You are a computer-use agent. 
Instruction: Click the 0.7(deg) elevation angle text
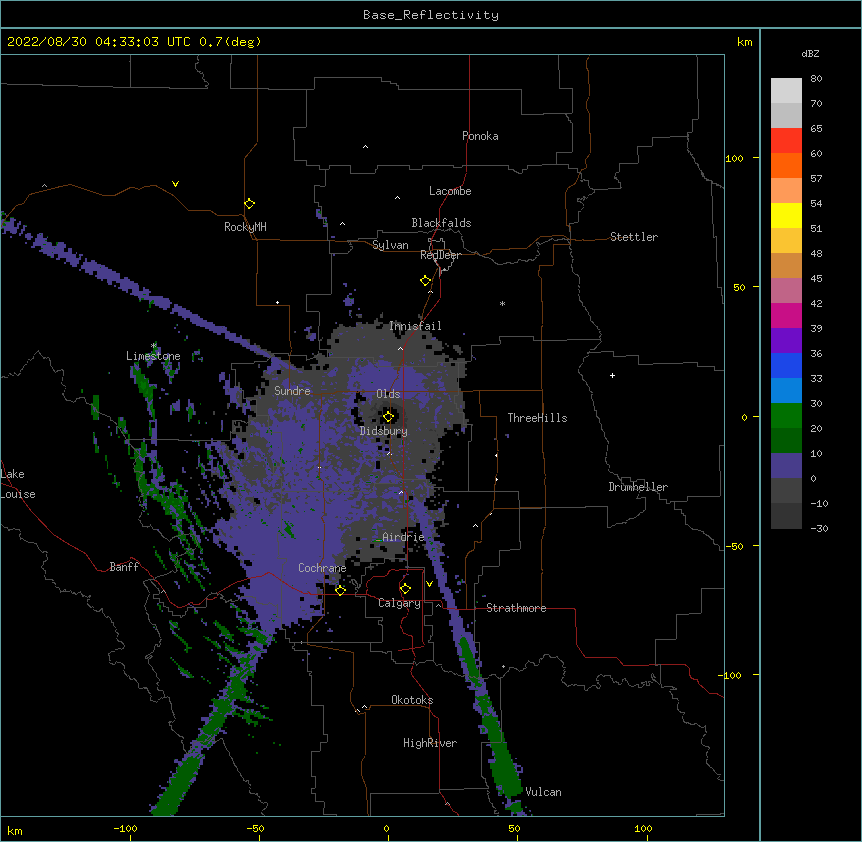coord(230,42)
